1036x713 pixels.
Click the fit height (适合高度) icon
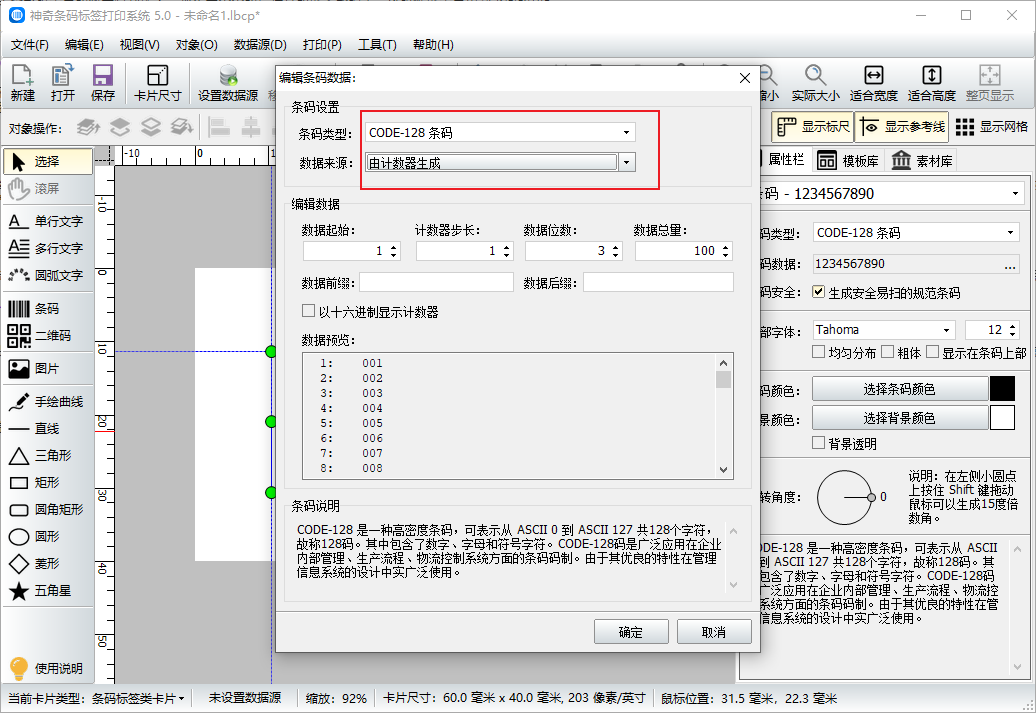(x=931, y=84)
